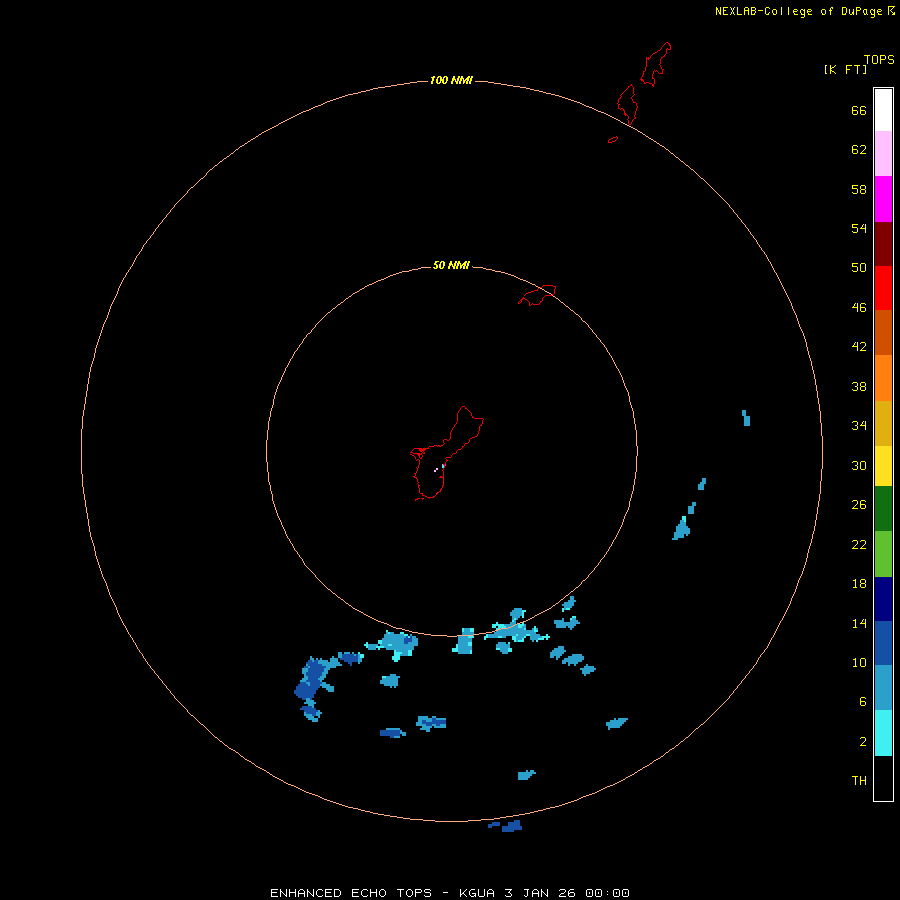The height and width of the screenshot is (900, 900).
Task: Click the light pink legend swatch
Action: pos(883,153)
